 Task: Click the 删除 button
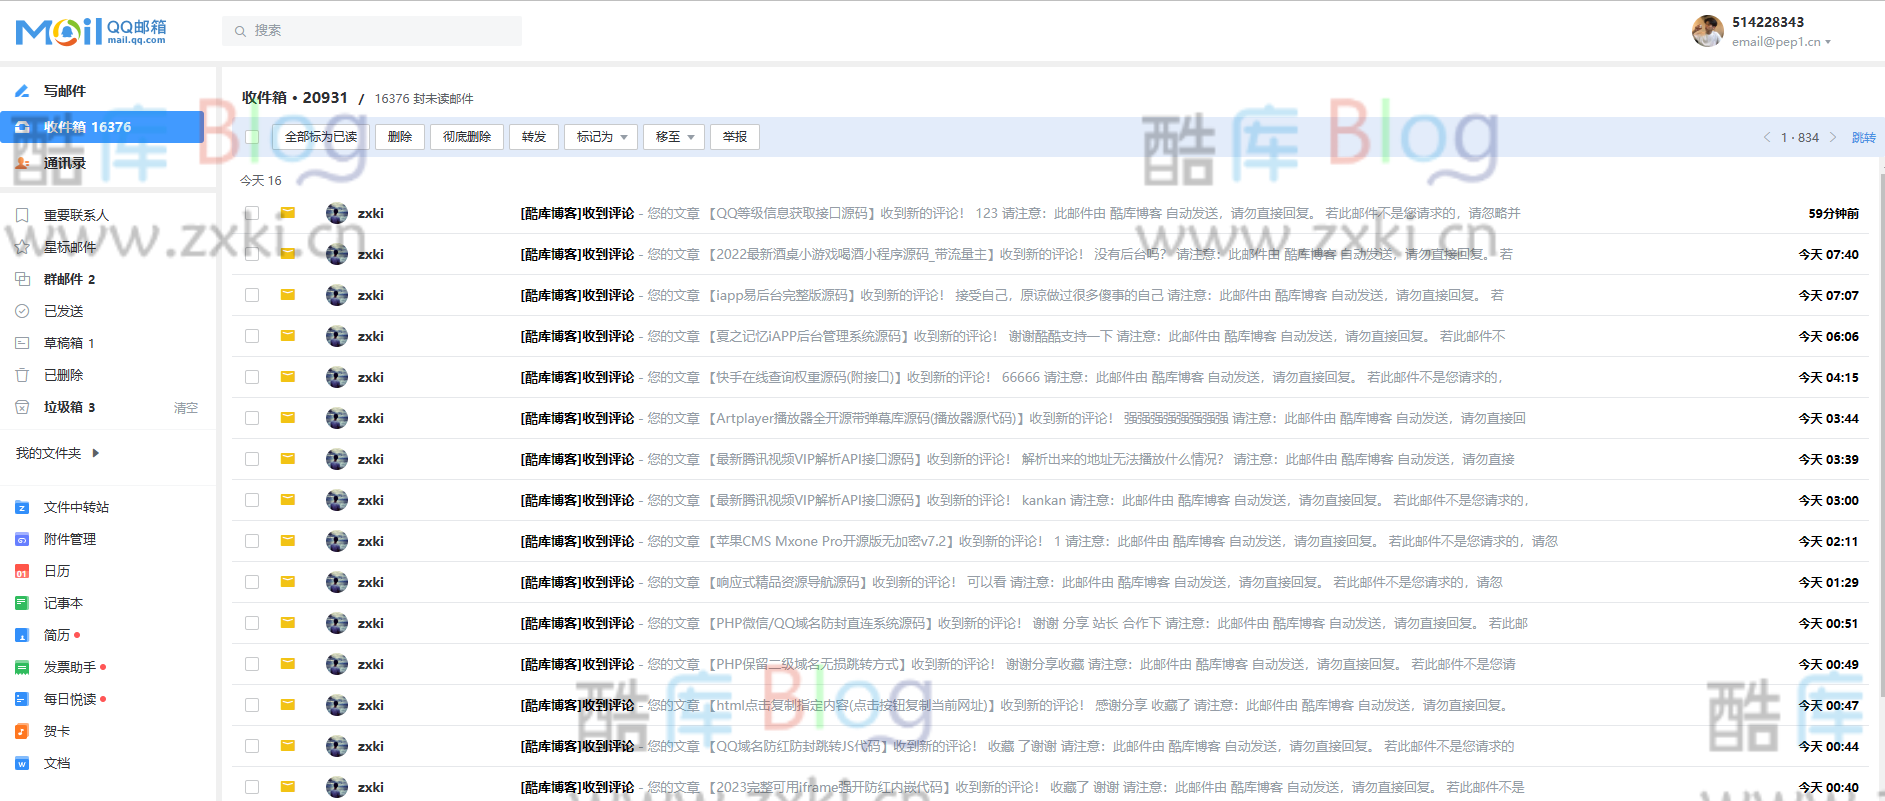pos(400,137)
